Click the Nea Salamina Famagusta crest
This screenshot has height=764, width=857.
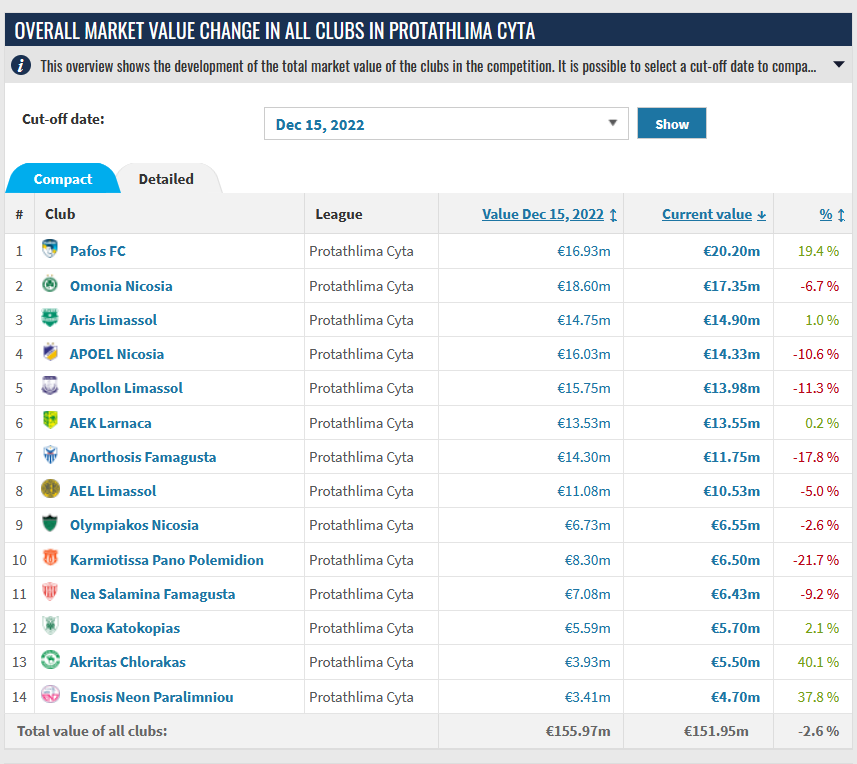(50, 592)
